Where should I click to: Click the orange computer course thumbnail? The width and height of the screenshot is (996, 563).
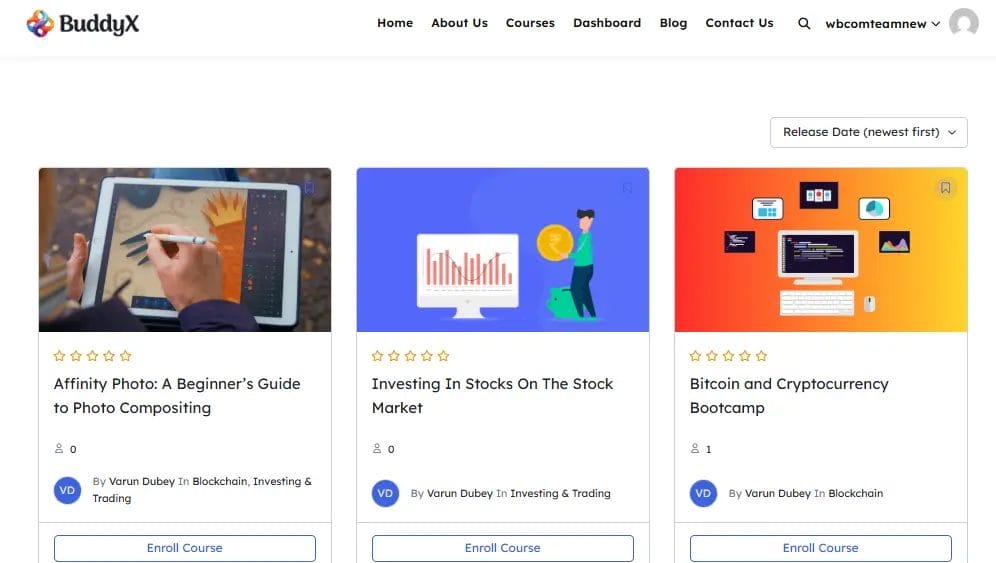(x=821, y=250)
